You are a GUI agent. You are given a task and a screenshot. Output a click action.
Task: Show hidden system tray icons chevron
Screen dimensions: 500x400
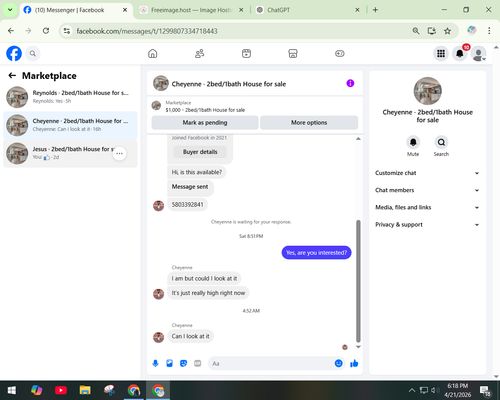point(412,390)
